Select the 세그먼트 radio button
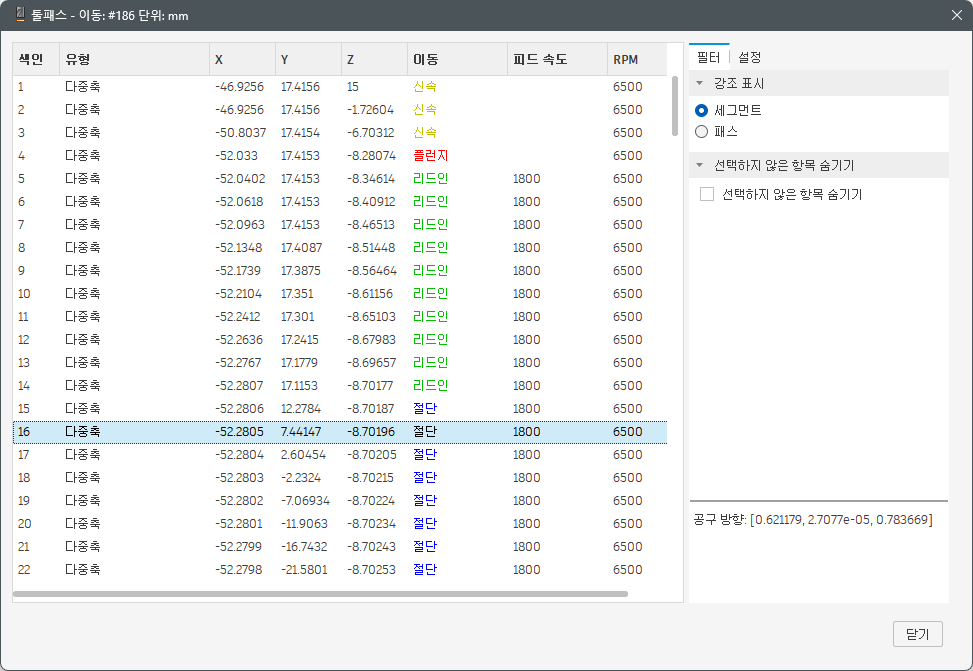This screenshot has width=973, height=671. pos(701,110)
